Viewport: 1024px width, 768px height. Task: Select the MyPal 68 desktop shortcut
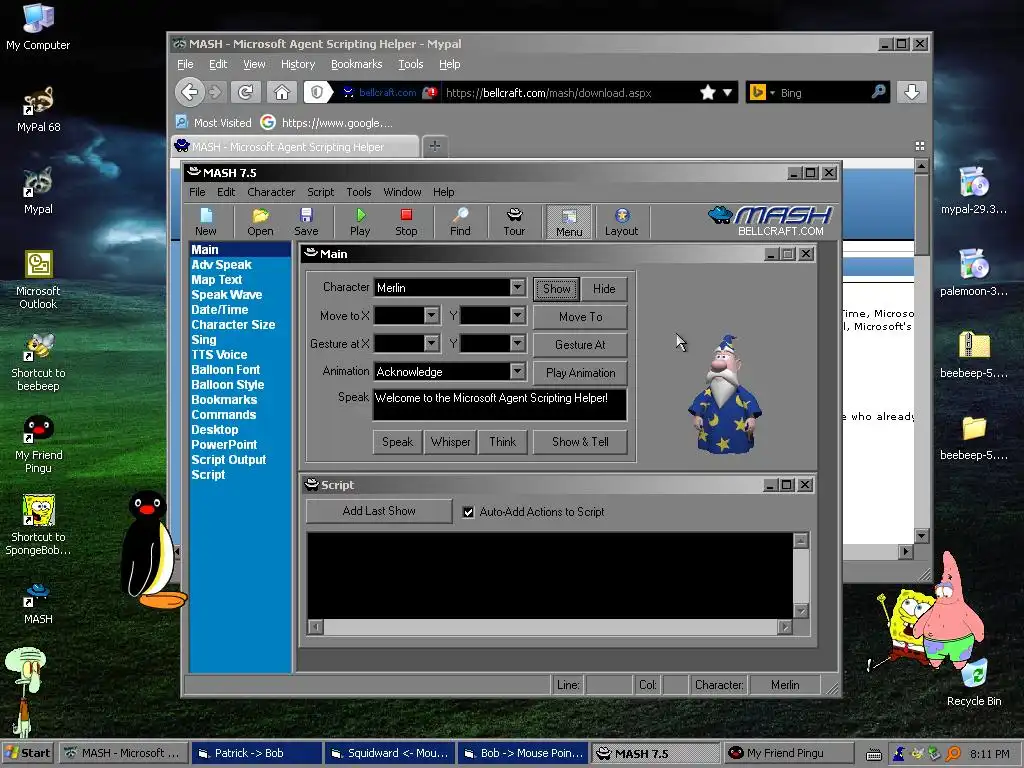[38, 110]
